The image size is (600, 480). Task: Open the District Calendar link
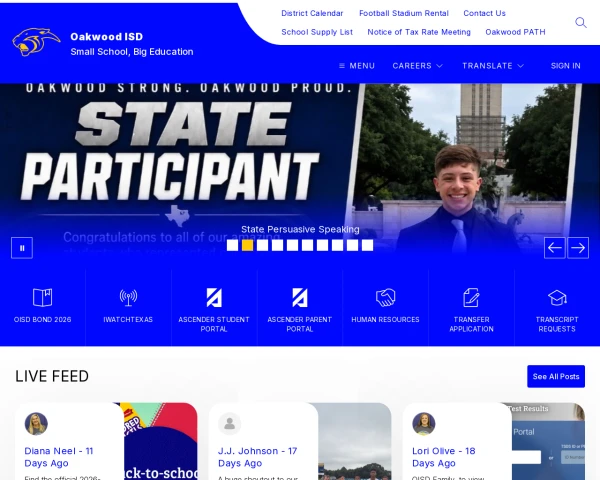pyautogui.click(x=312, y=13)
